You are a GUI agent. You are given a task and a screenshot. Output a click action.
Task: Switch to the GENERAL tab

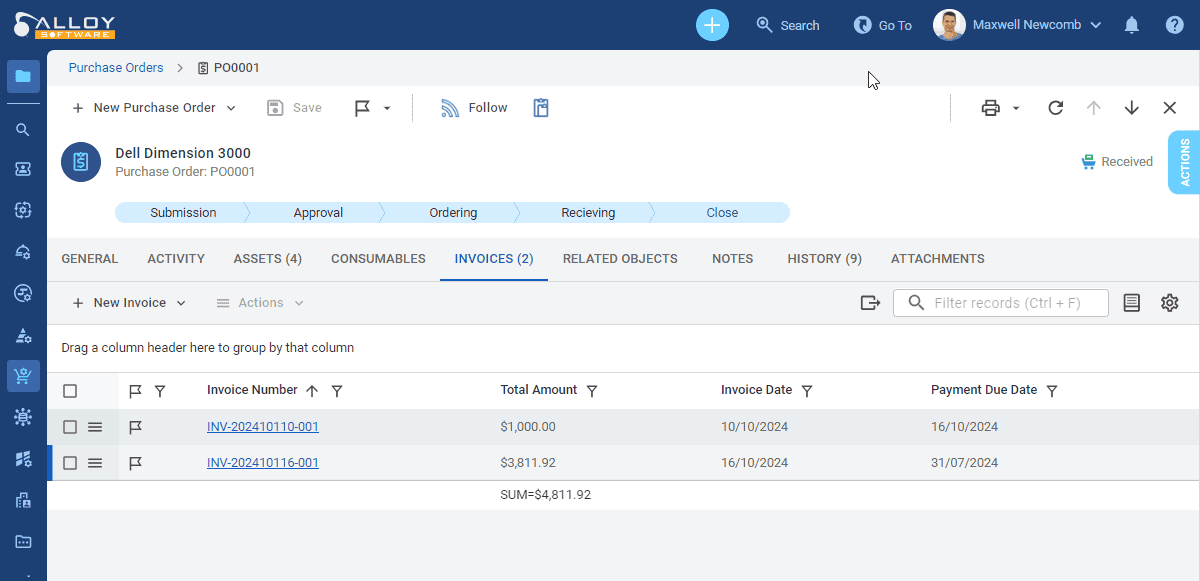(90, 259)
